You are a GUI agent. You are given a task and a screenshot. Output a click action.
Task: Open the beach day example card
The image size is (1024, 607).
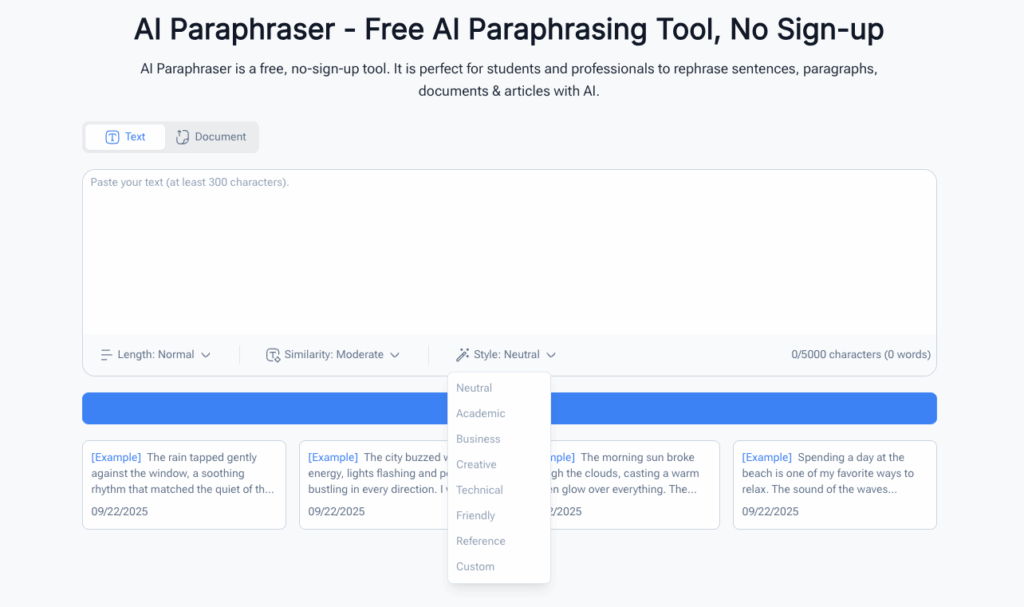[x=834, y=484]
